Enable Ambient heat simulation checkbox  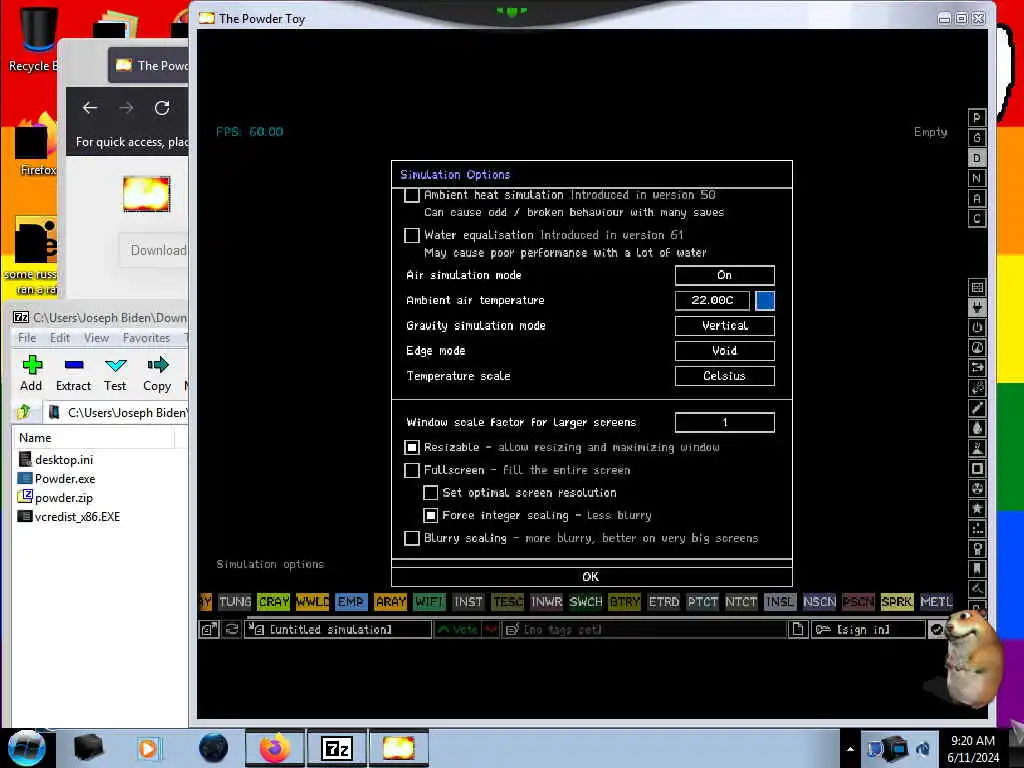pyautogui.click(x=411, y=195)
